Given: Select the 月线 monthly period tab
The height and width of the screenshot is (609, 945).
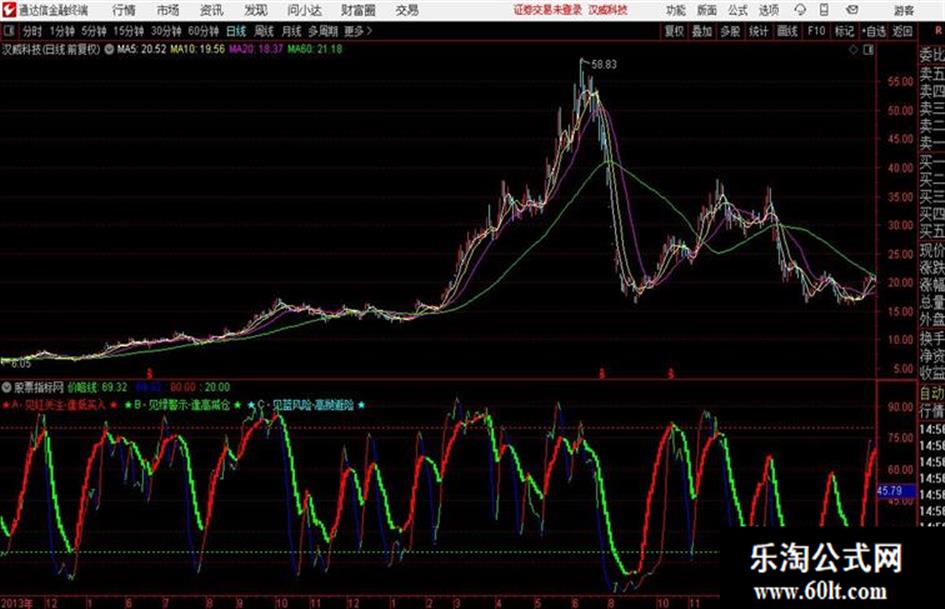Looking at the screenshot, I should click(x=292, y=31).
